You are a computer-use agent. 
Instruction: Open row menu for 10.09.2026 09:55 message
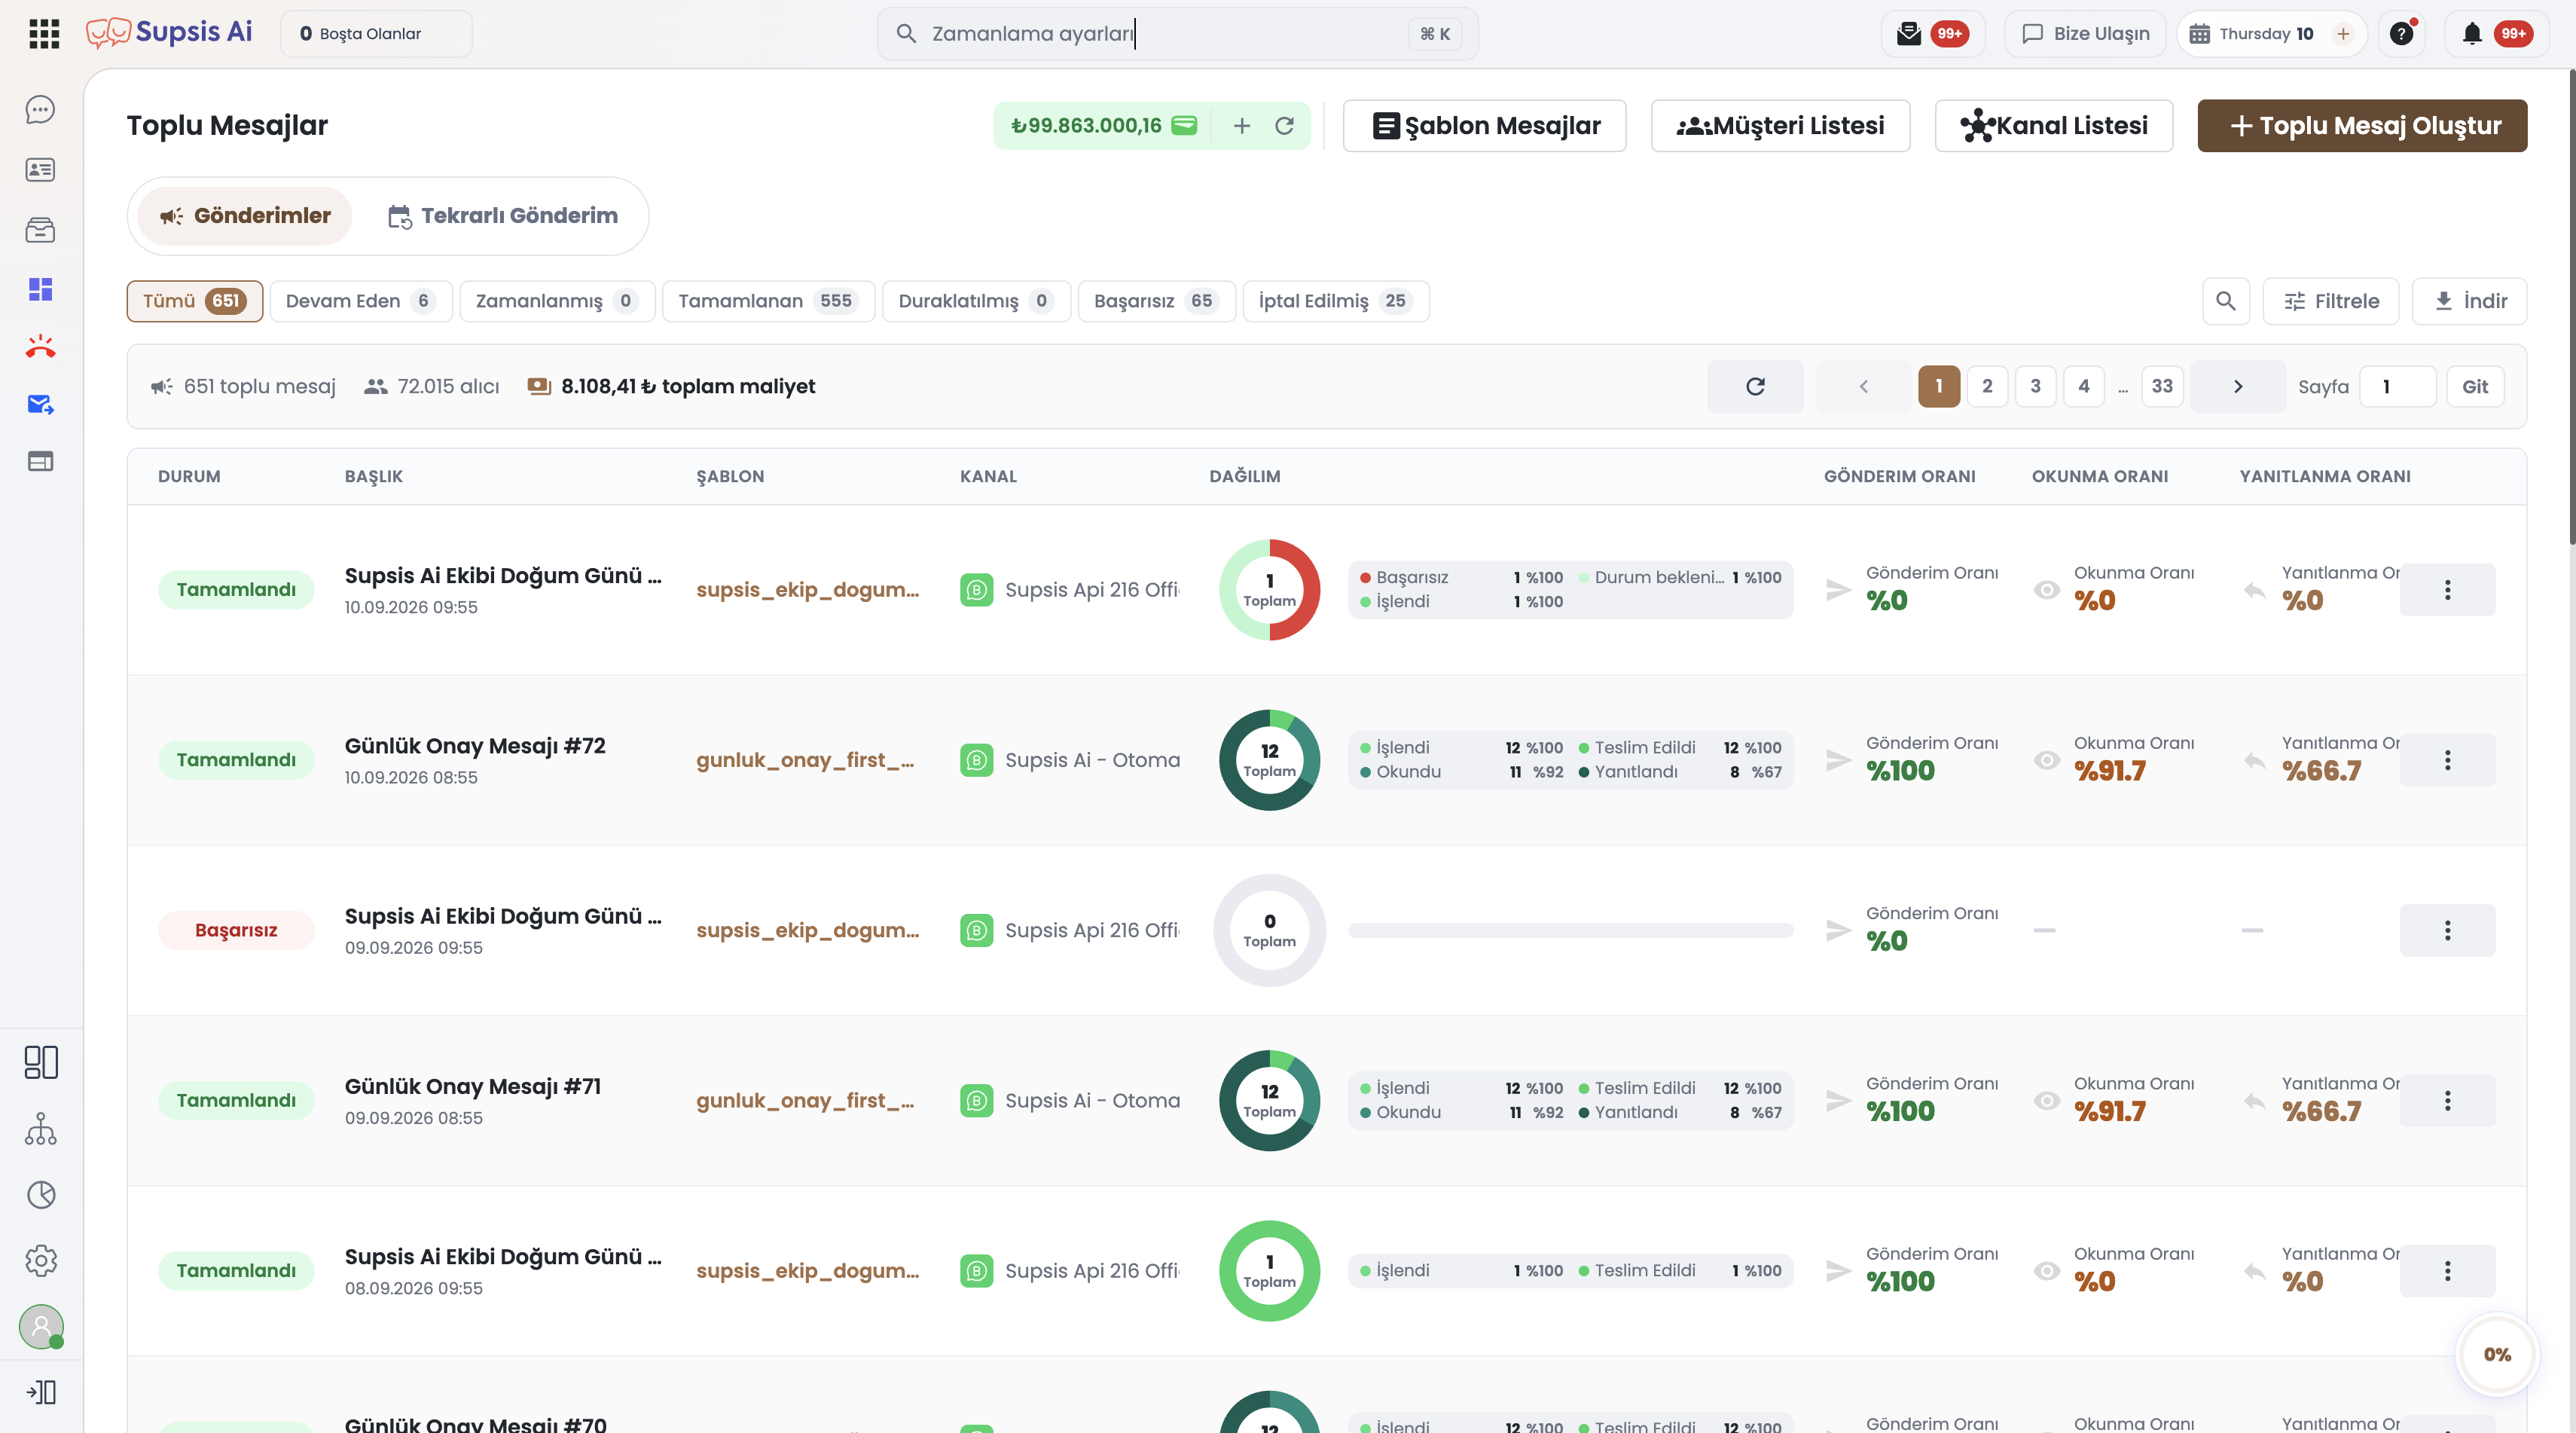click(x=2447, y=590)
